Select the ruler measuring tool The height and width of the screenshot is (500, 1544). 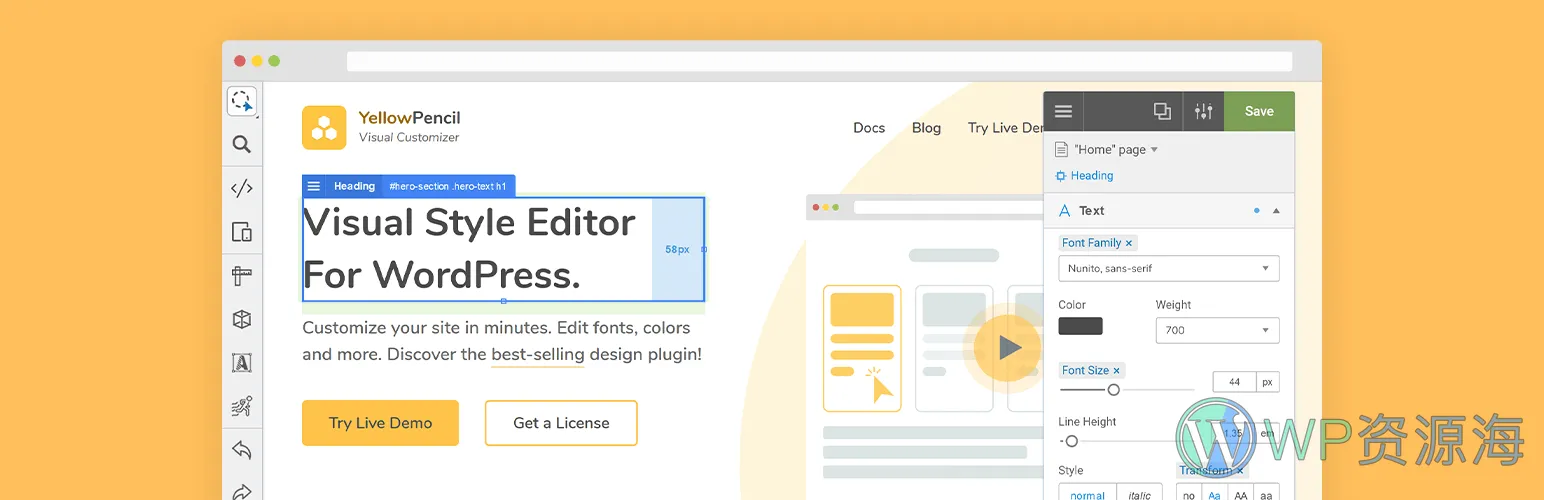coord(241,275)
